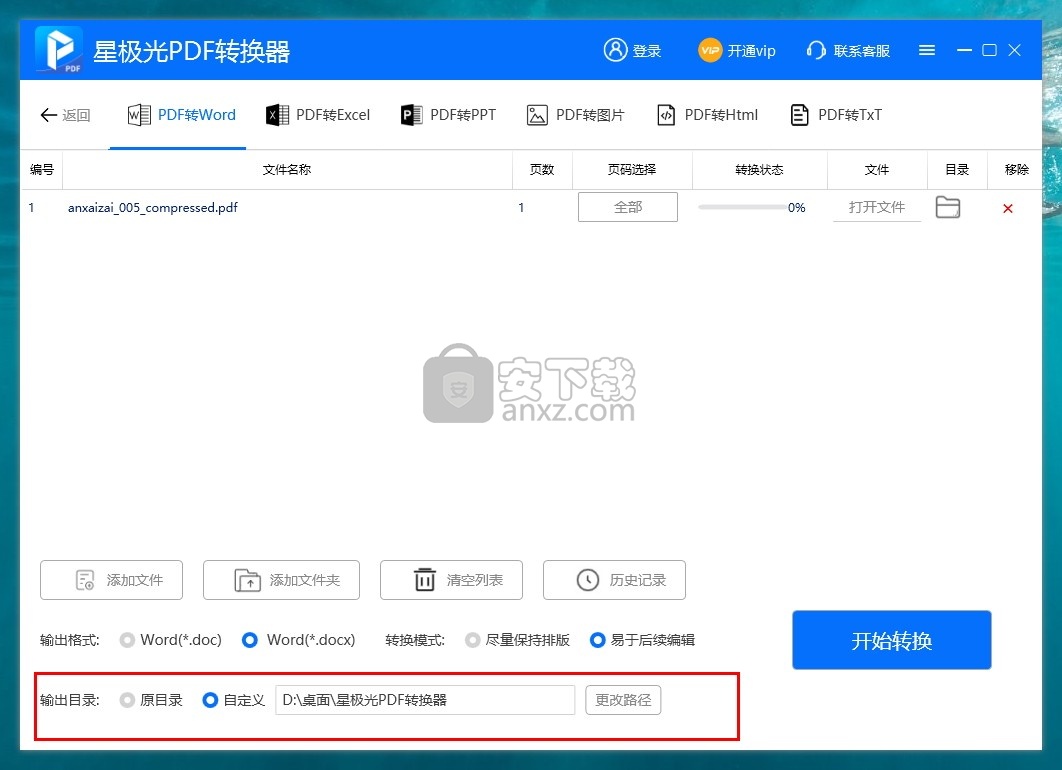Screen dimensions: 1062x770
Task: Open the 全部 page selection box
Action: pos(628,207)
